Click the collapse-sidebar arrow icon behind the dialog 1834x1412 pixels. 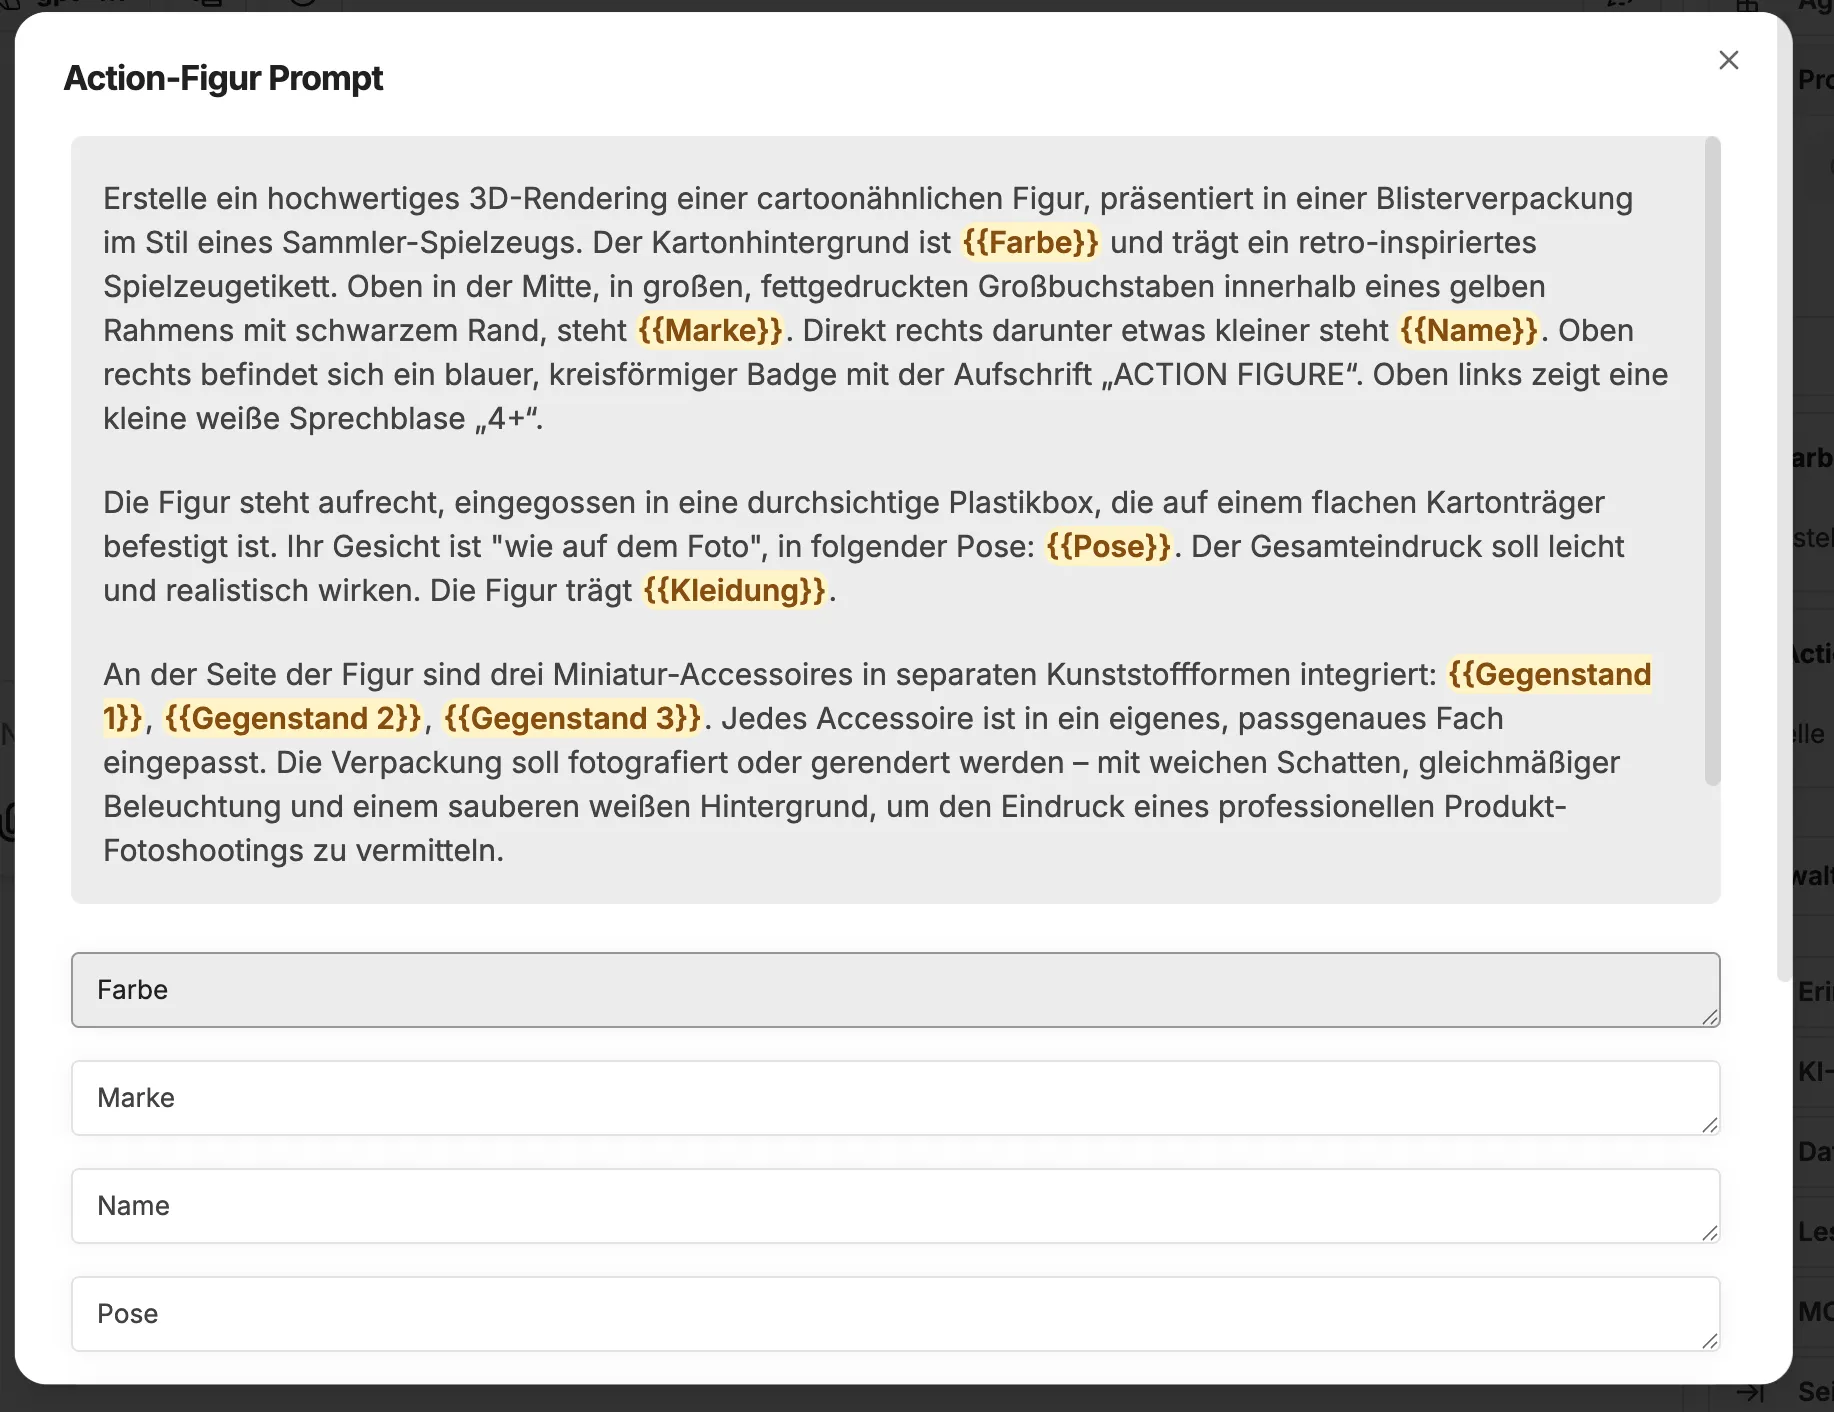pos(1749,1392)
